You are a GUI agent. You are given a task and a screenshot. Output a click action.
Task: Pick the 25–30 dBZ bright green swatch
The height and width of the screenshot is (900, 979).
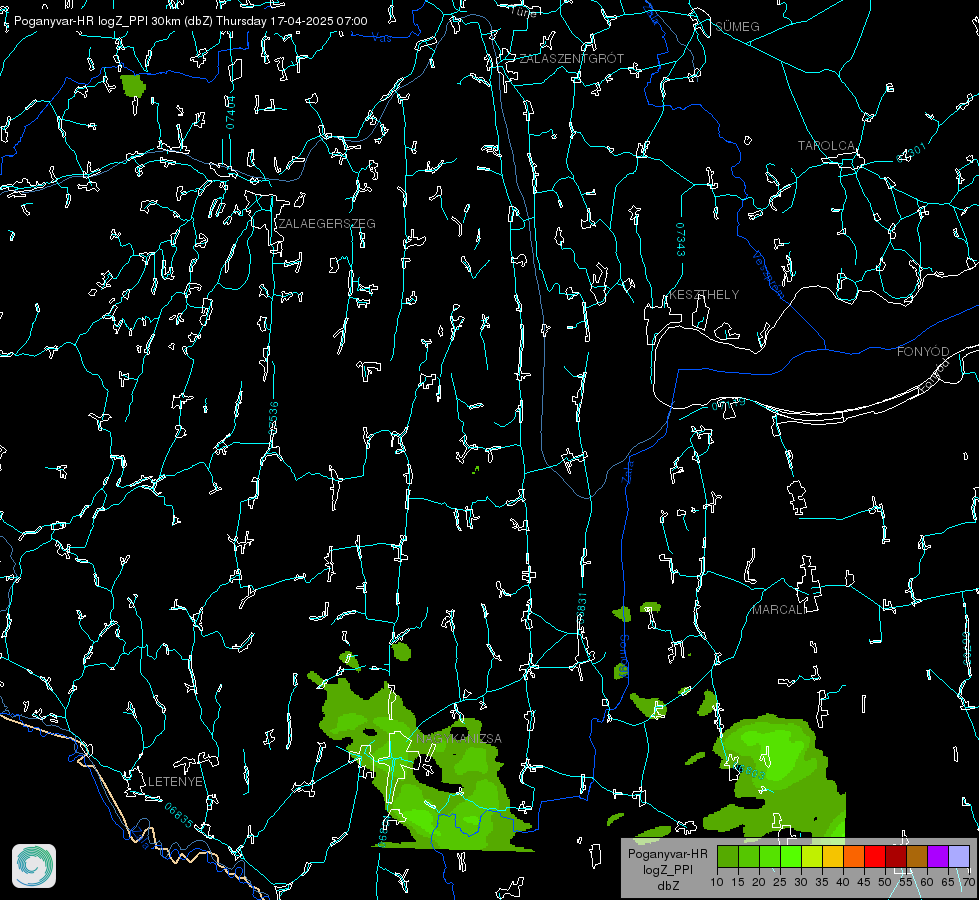point(791,856)
